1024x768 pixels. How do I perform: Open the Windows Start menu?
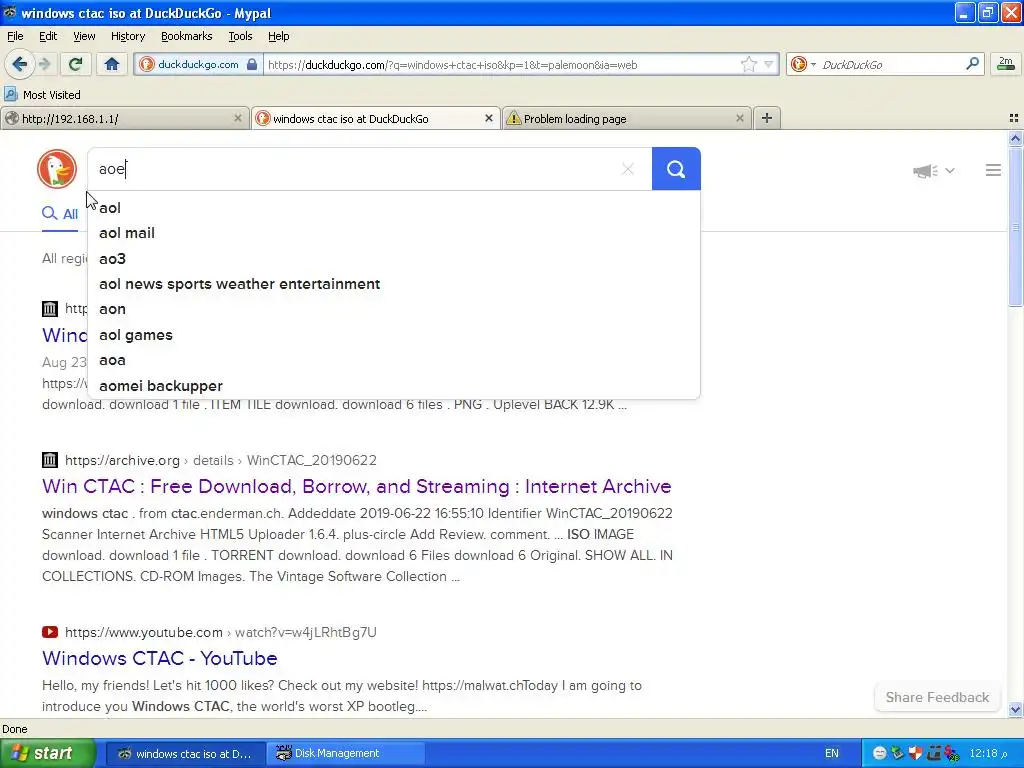(47, 754)
